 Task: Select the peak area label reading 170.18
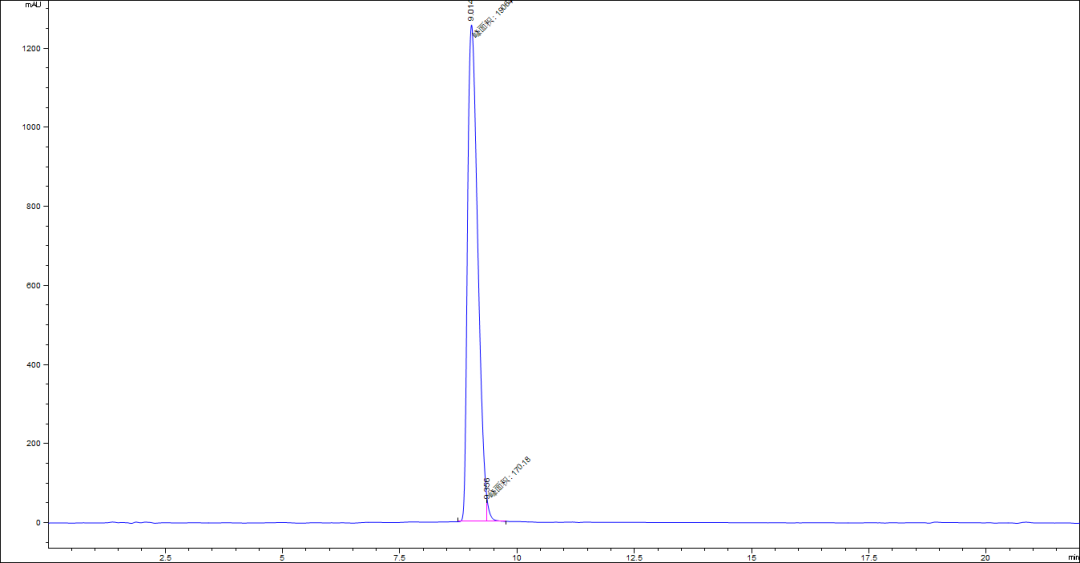click(510, 477)
